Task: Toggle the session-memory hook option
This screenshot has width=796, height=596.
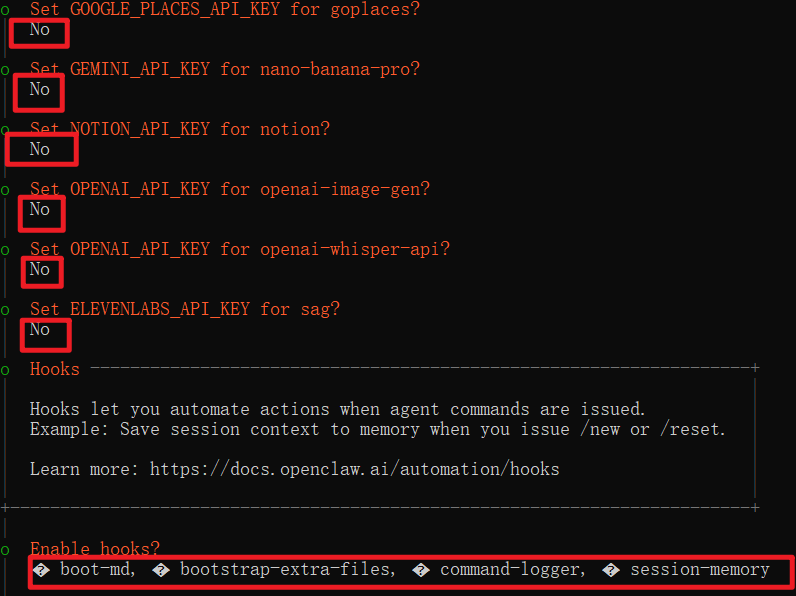Action: [x=686, y=570]
